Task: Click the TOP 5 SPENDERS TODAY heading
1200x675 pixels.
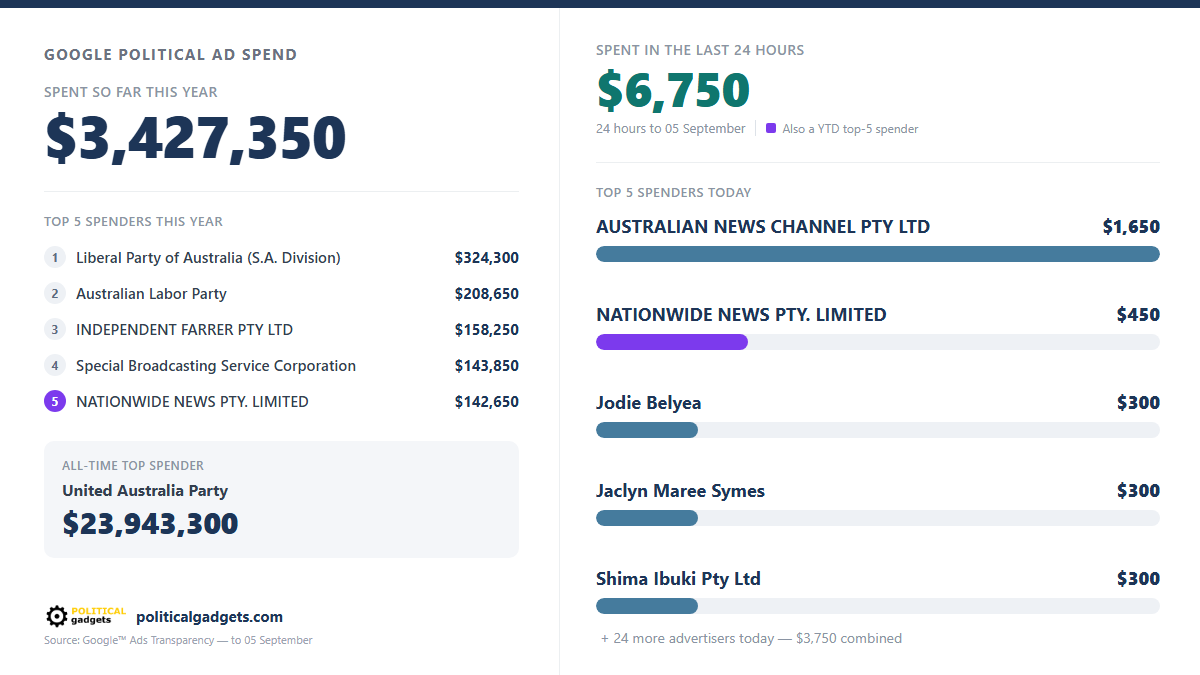Action: (x=674, y=192)
